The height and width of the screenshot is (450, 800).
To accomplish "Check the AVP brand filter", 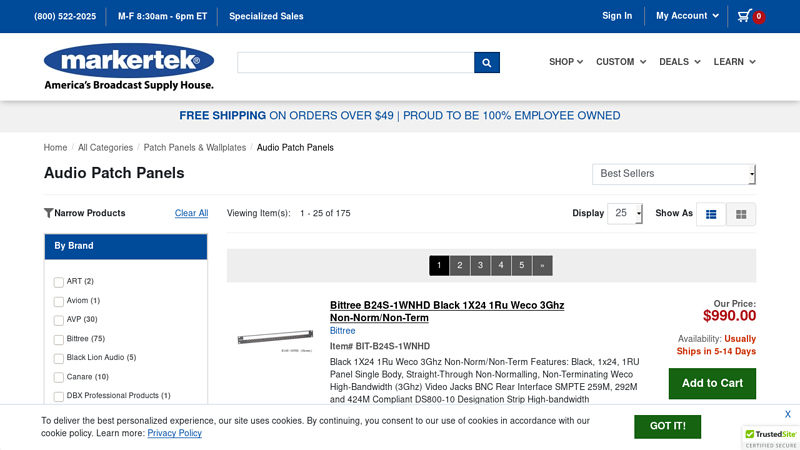I will coord(59,320).
